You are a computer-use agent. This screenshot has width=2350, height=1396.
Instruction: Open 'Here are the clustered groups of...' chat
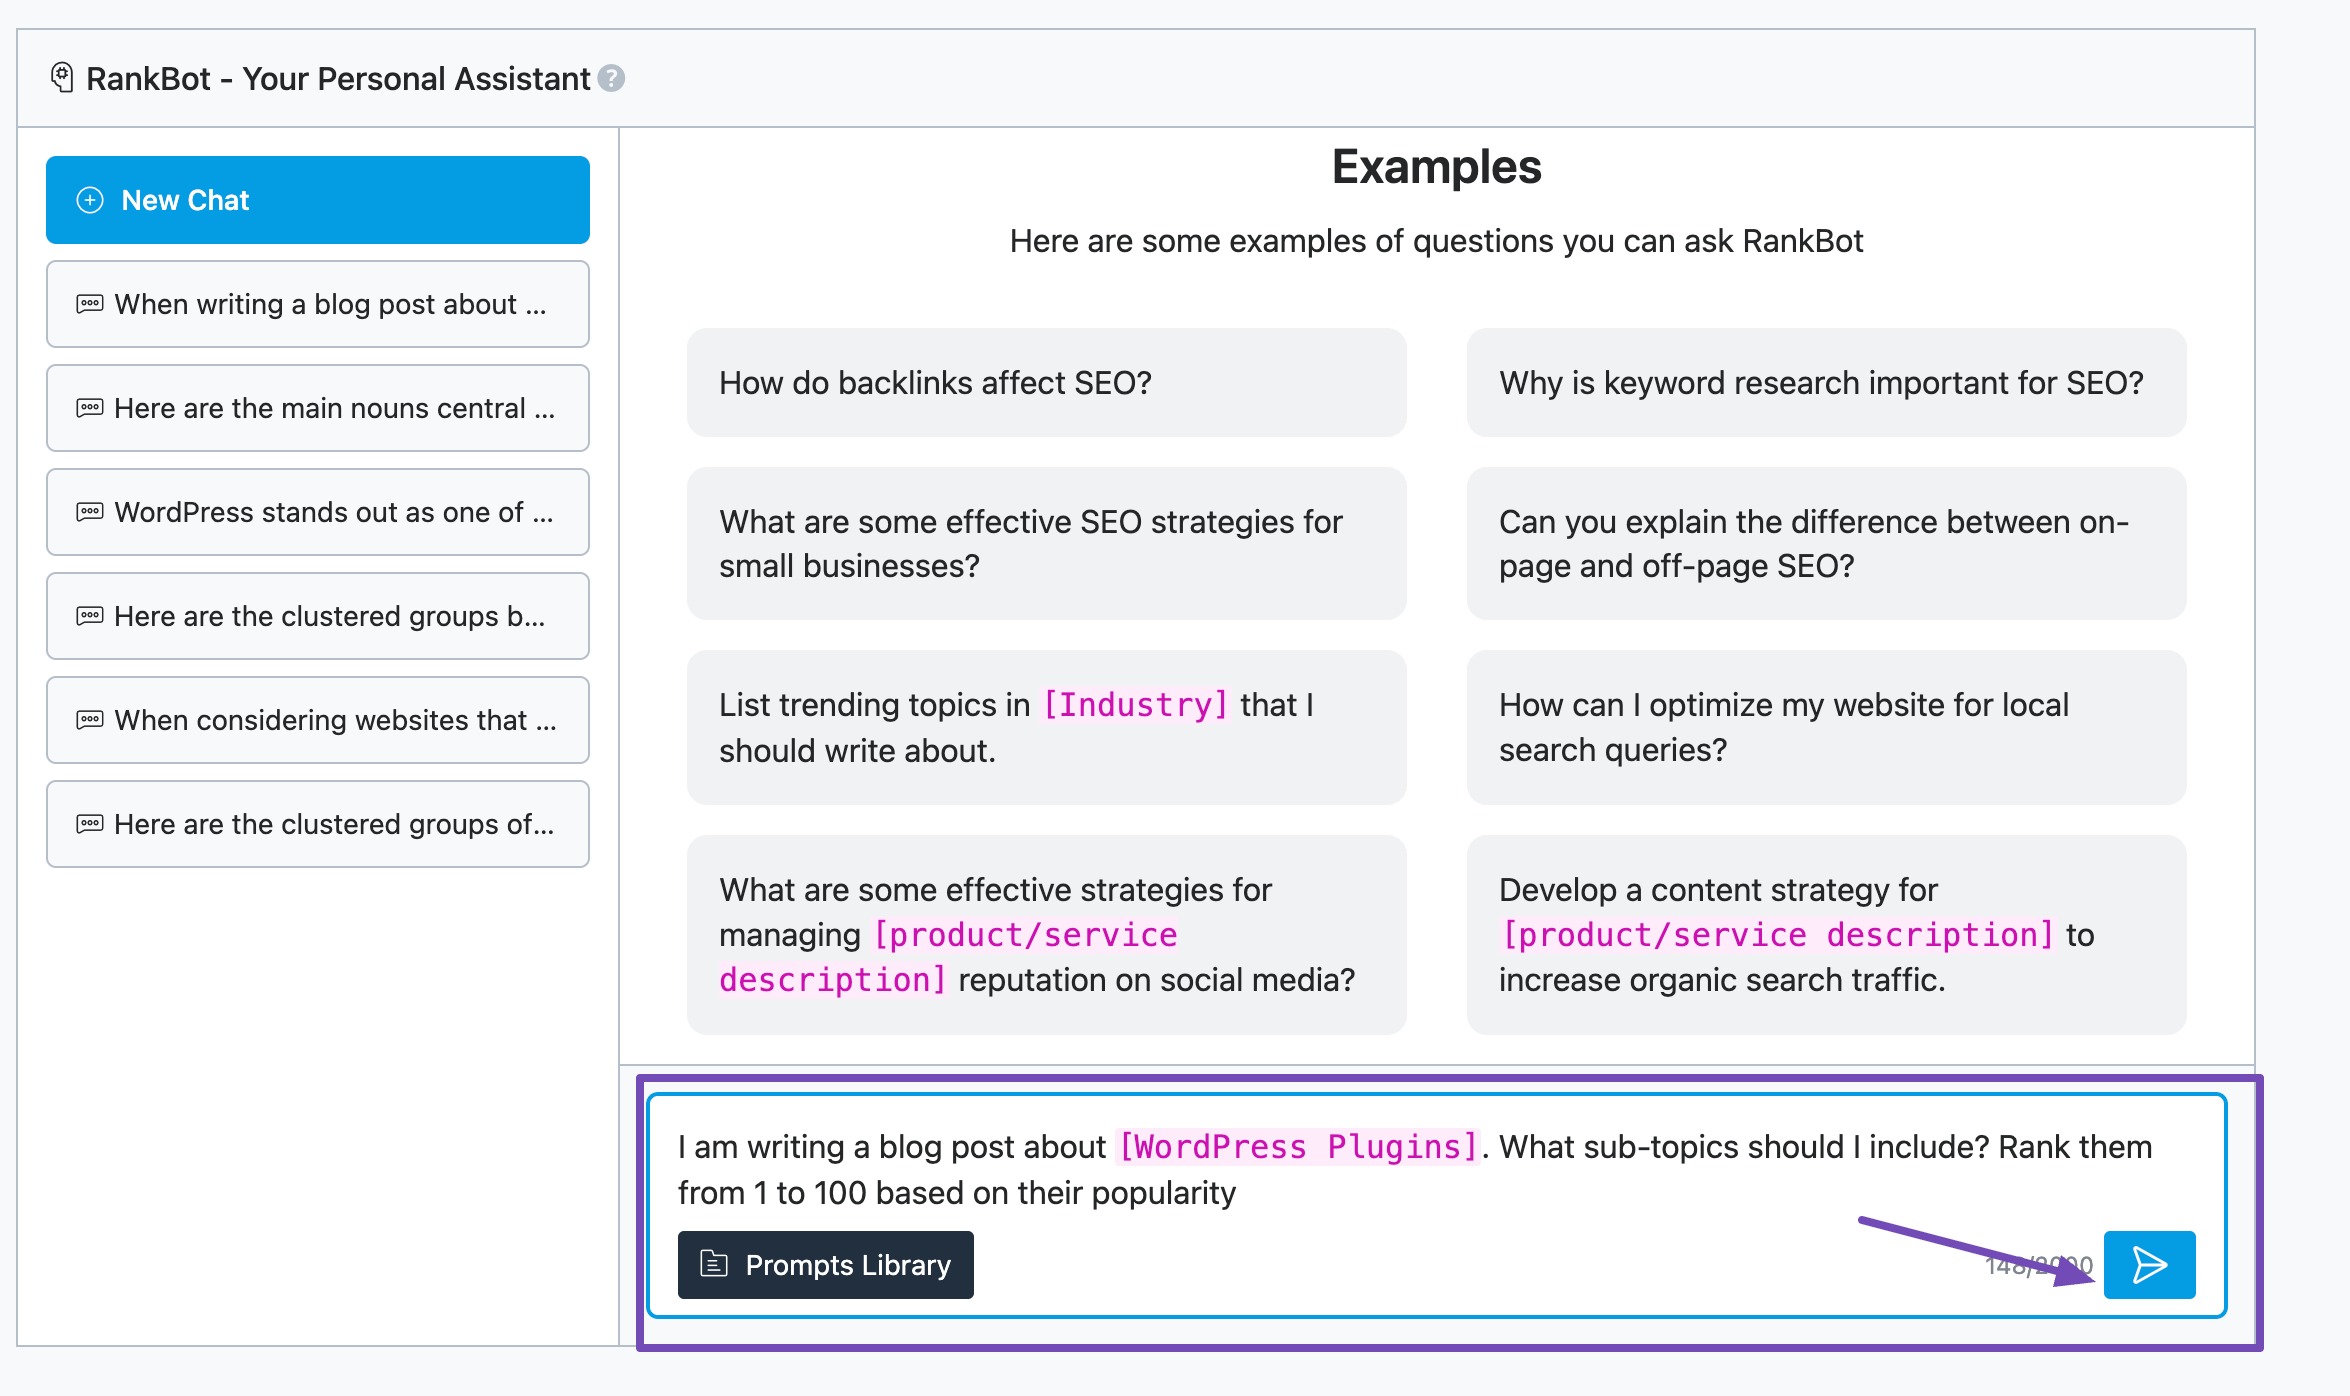318,824
